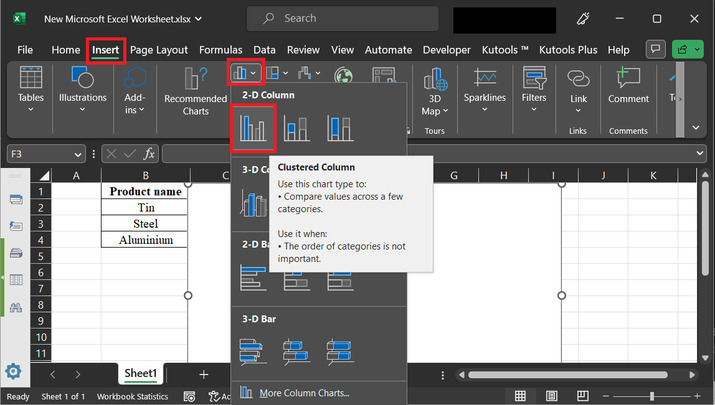Screen dimensions: 715x405
Task: Choose the 3-D Clustered Bar chart
Action: 252,350
